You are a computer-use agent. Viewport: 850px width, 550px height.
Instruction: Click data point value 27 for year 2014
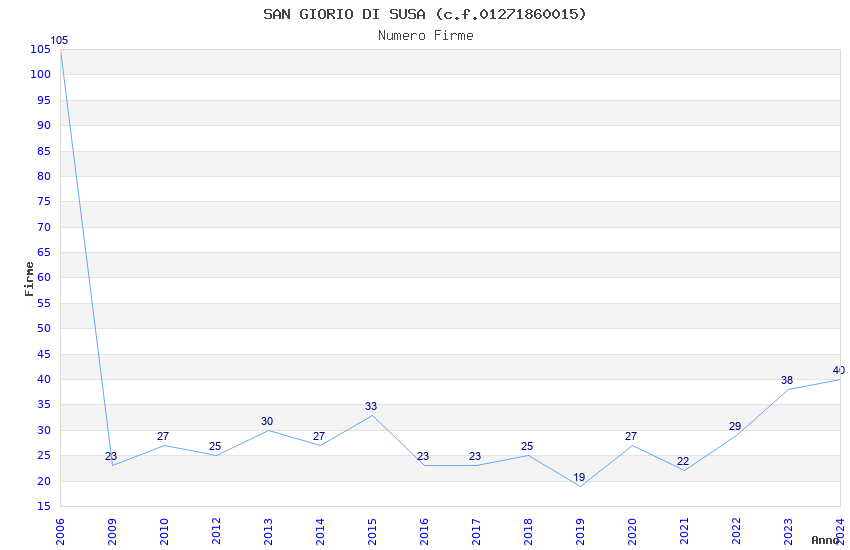[319, 436]
